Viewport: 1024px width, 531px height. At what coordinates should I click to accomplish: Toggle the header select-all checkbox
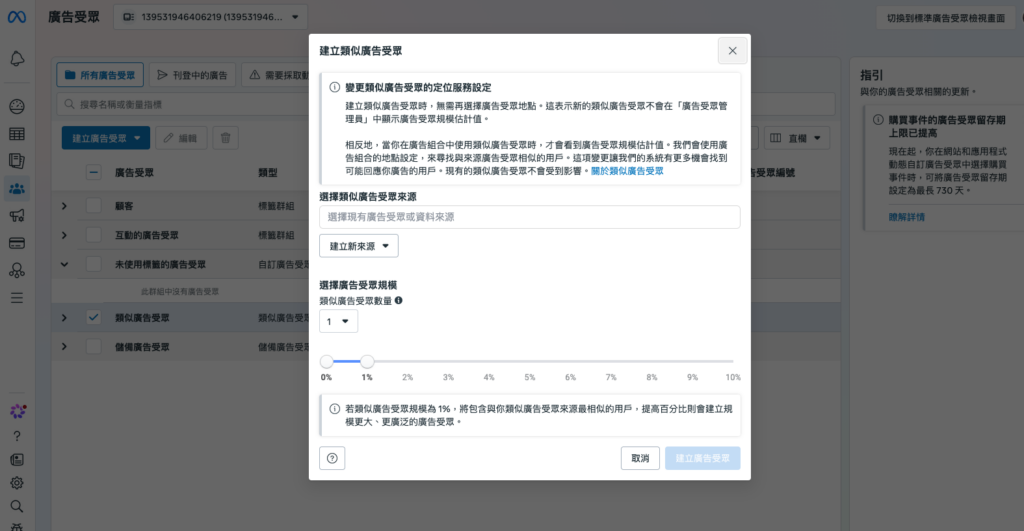click(x=93, y=172)
